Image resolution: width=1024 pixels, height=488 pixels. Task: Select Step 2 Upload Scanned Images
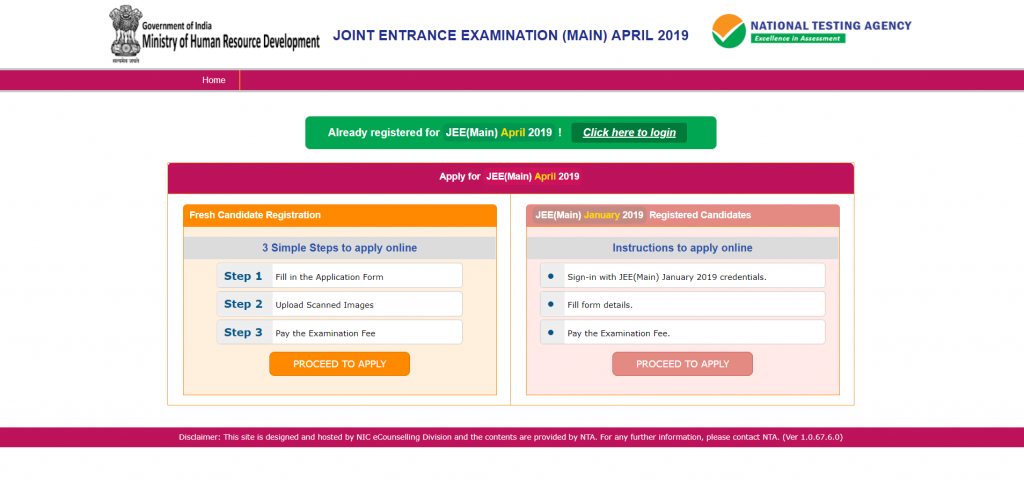340,304
